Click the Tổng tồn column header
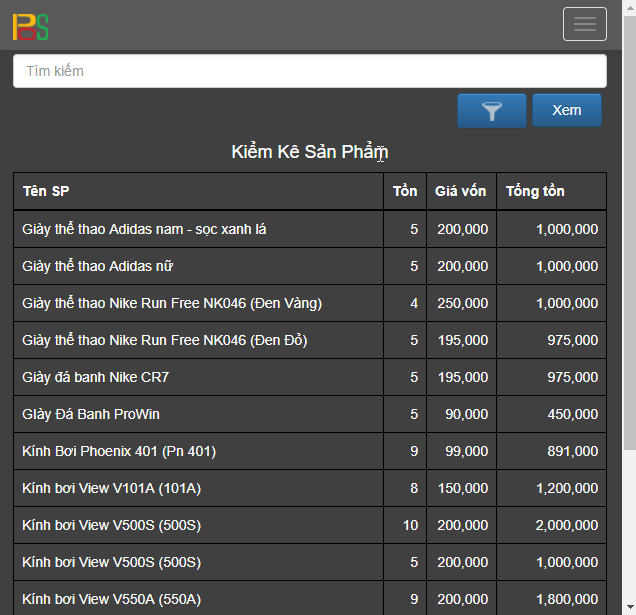The height and width of the screenshot is (615, 636). [535, 191]
